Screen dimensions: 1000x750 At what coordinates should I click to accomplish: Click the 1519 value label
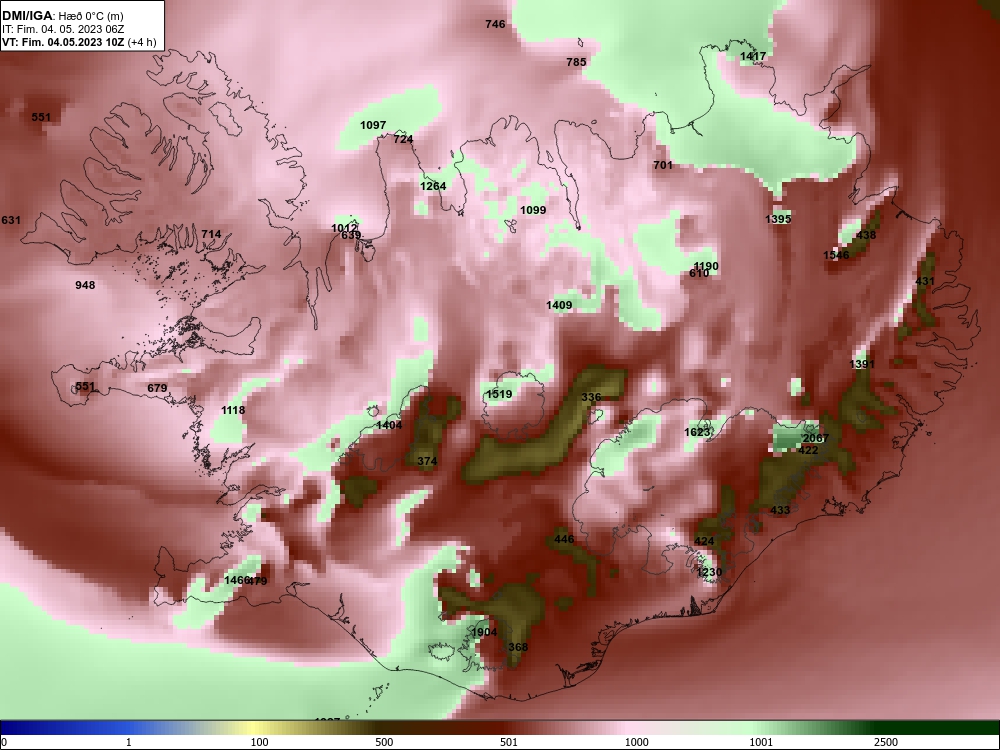(x=499, y=394)
